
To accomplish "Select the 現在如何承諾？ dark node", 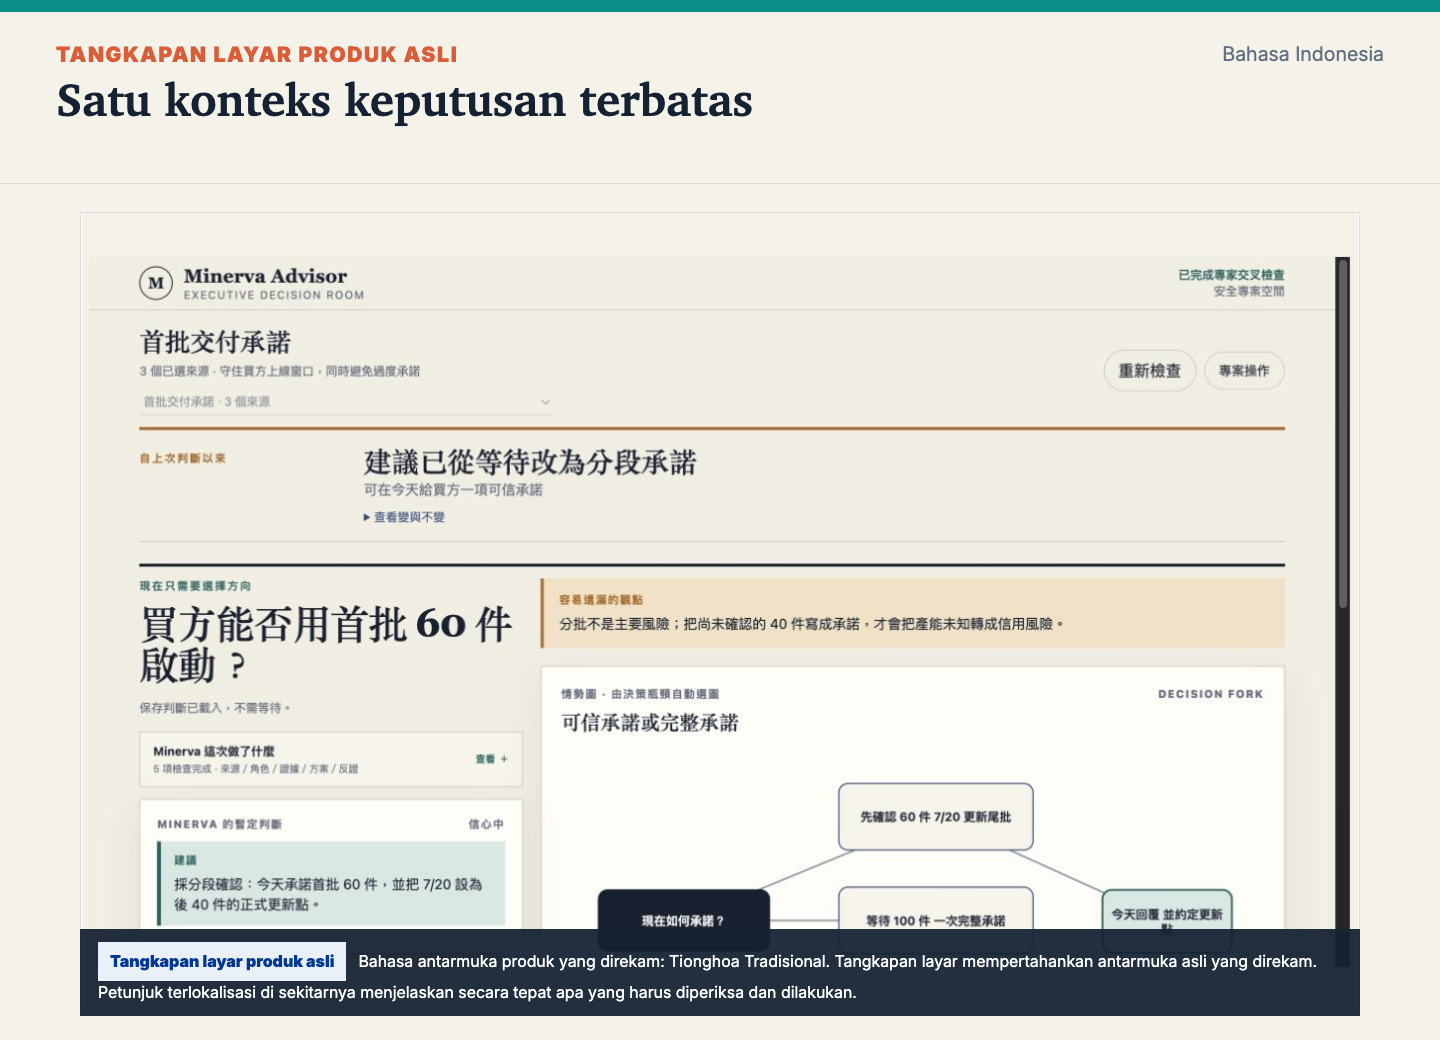I will pyautogui.click(x=684, y=920).
